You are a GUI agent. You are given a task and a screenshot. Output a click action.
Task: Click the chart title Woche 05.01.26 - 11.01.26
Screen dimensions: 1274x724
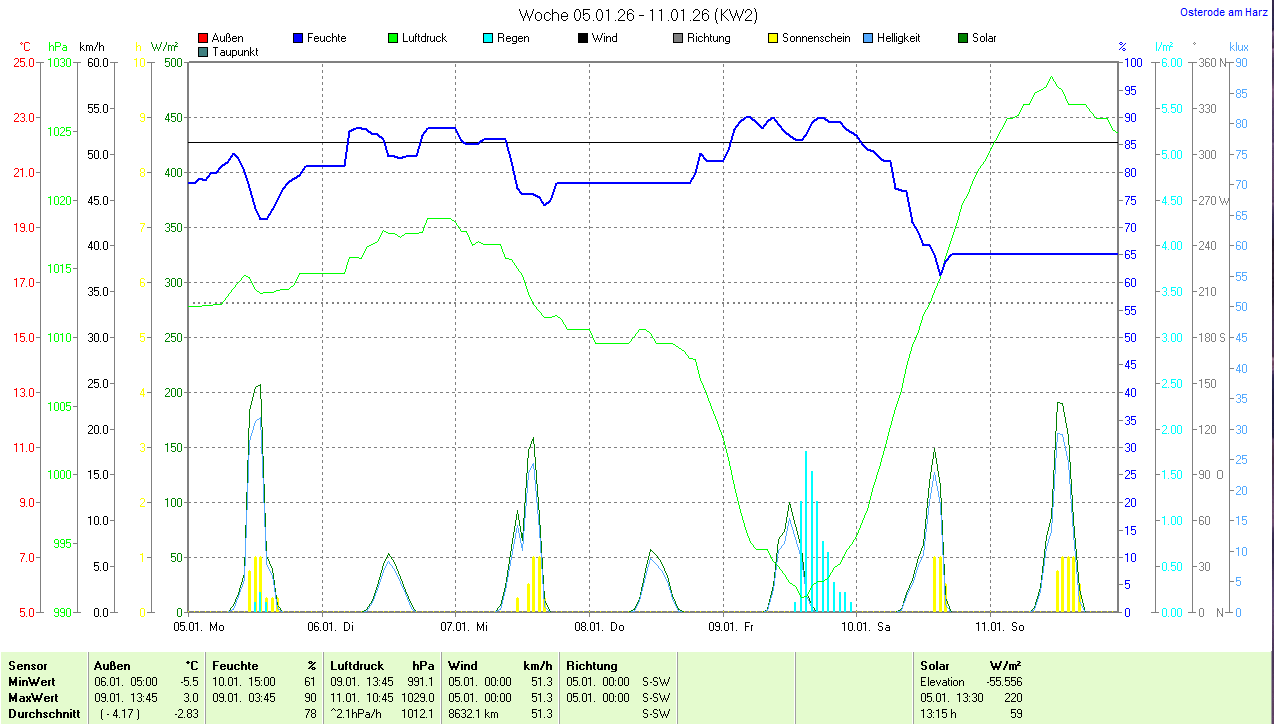tap(638, 15)
